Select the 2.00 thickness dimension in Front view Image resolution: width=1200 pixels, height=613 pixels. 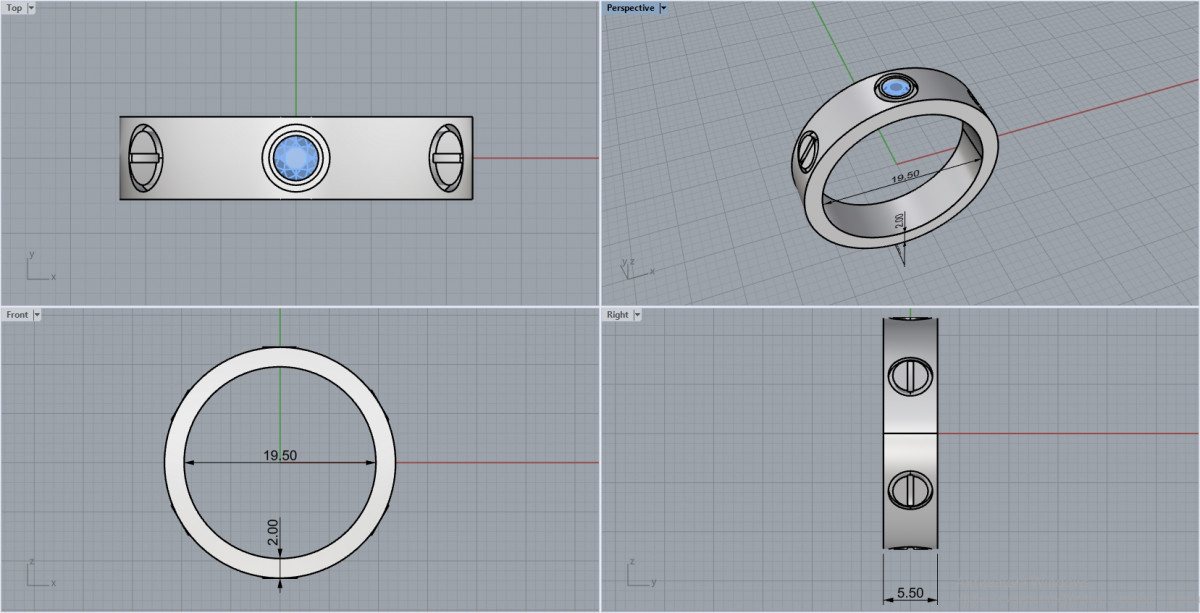tap(273, 532)
